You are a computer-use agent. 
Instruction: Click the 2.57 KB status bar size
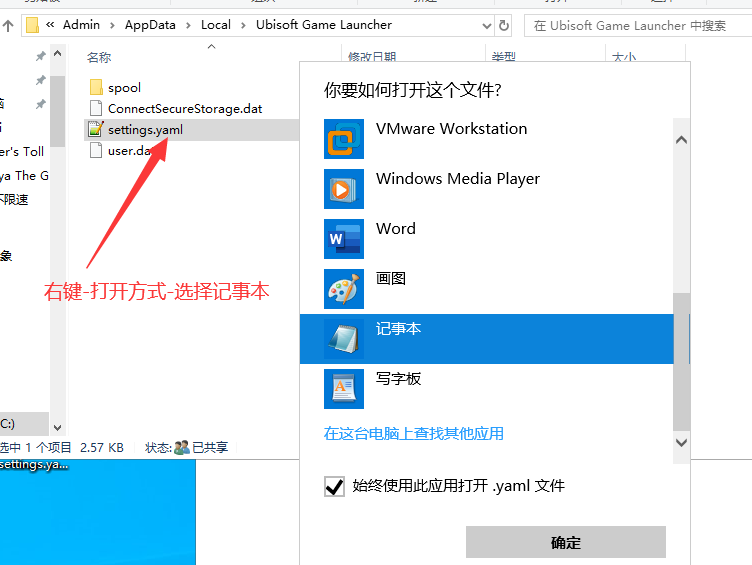click(x=102, y=447)
